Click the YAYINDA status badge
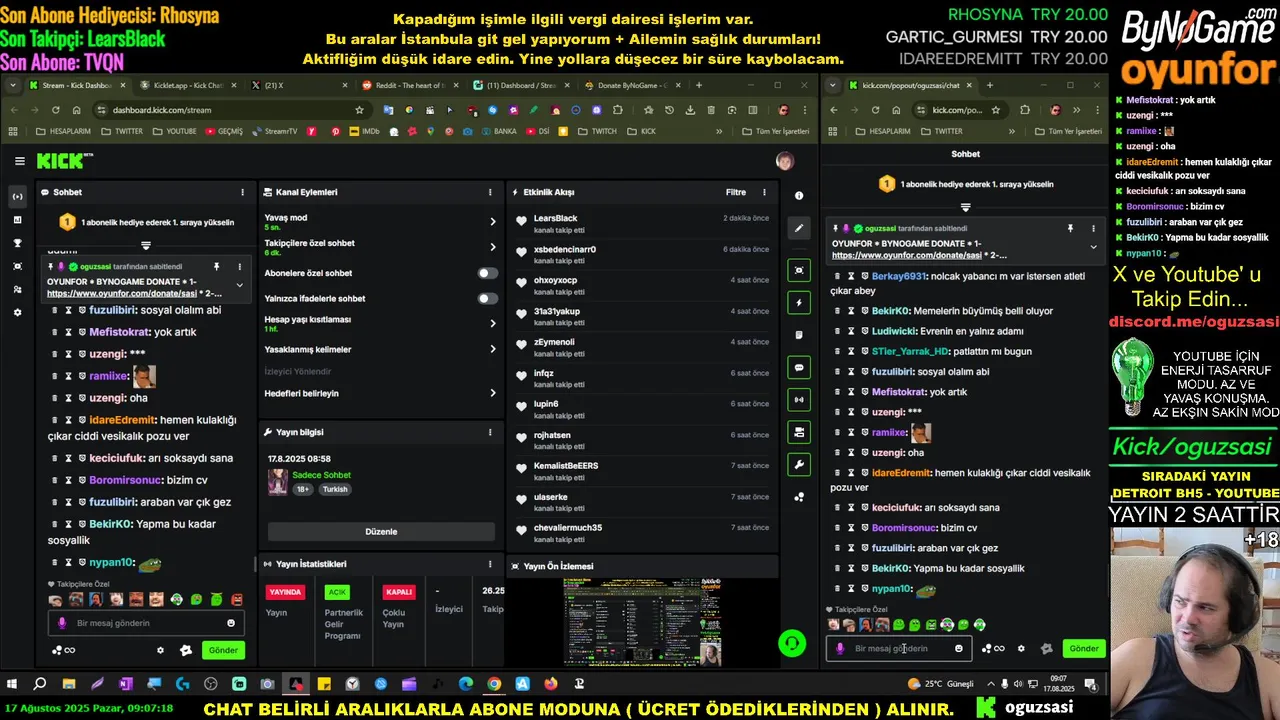The height and width of the screenshot is (720, 1280). (285, 592)
